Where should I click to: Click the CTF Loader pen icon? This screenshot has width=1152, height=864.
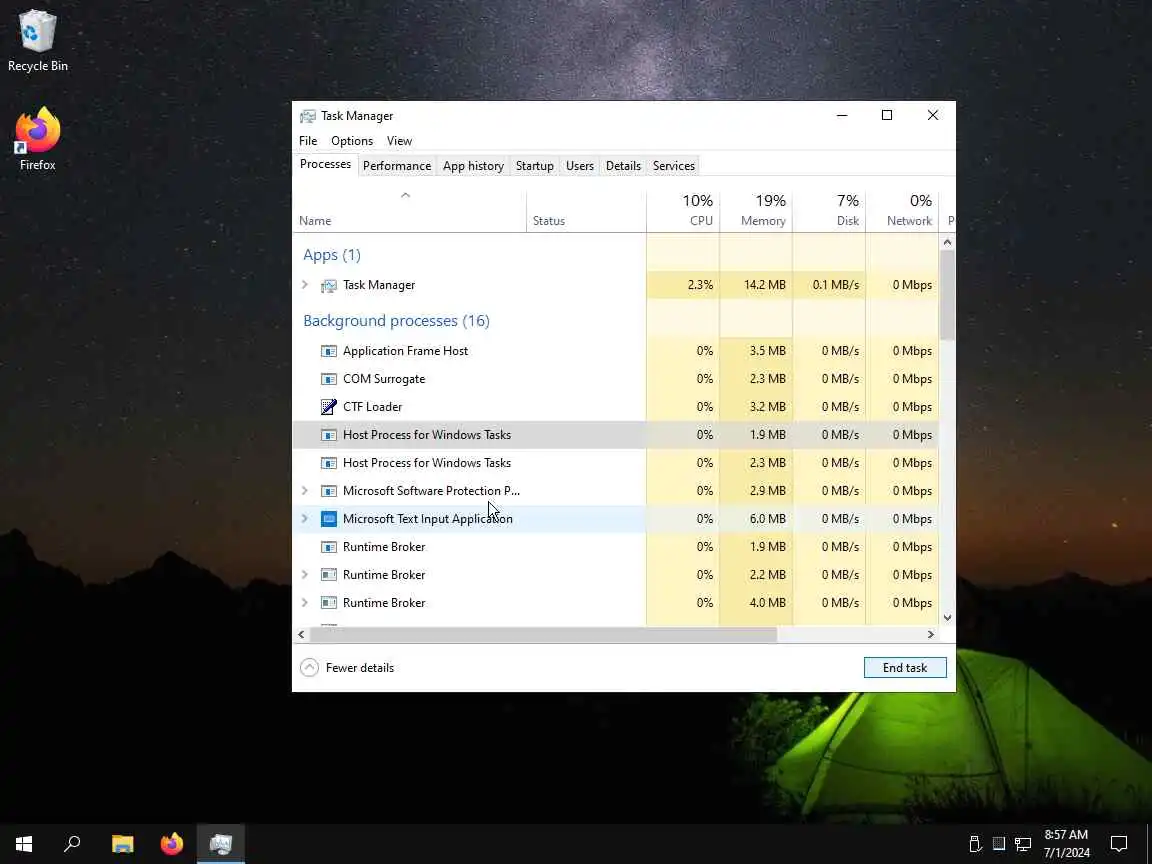tap(328, 407)
